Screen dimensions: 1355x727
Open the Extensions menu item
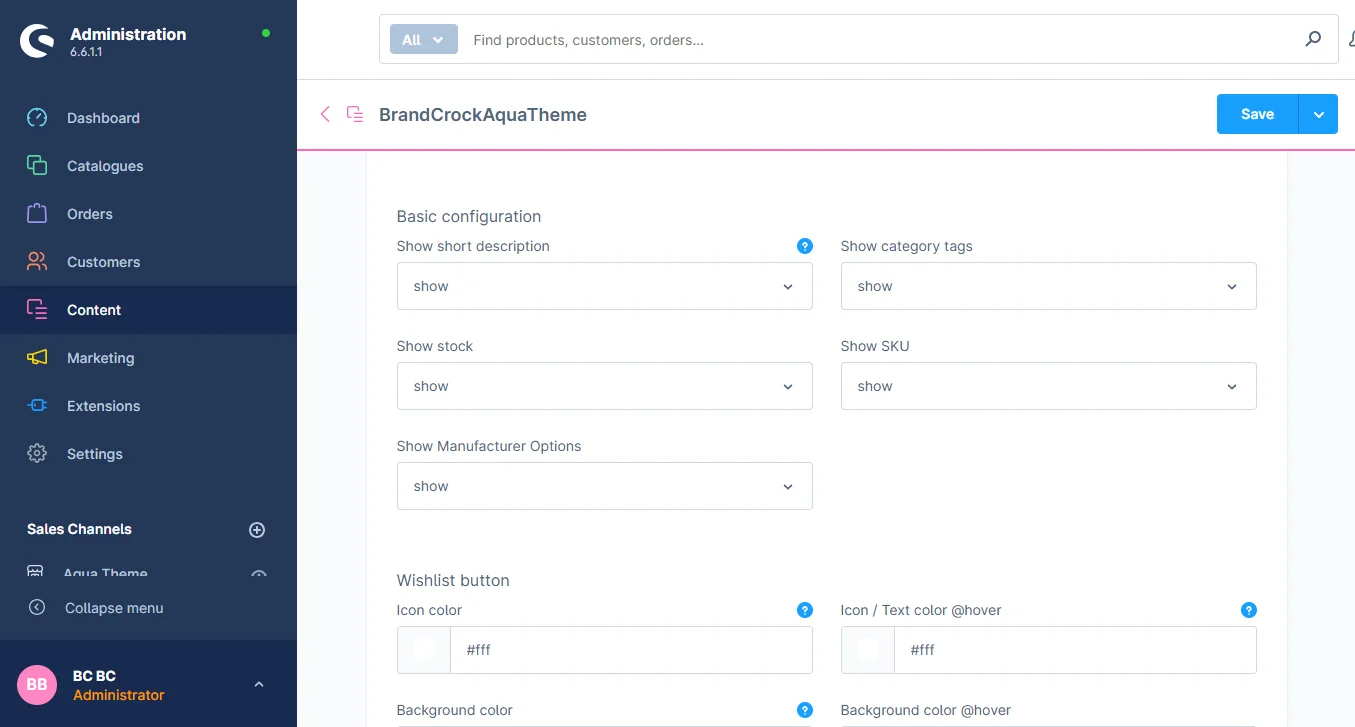(x=103, y=406)
